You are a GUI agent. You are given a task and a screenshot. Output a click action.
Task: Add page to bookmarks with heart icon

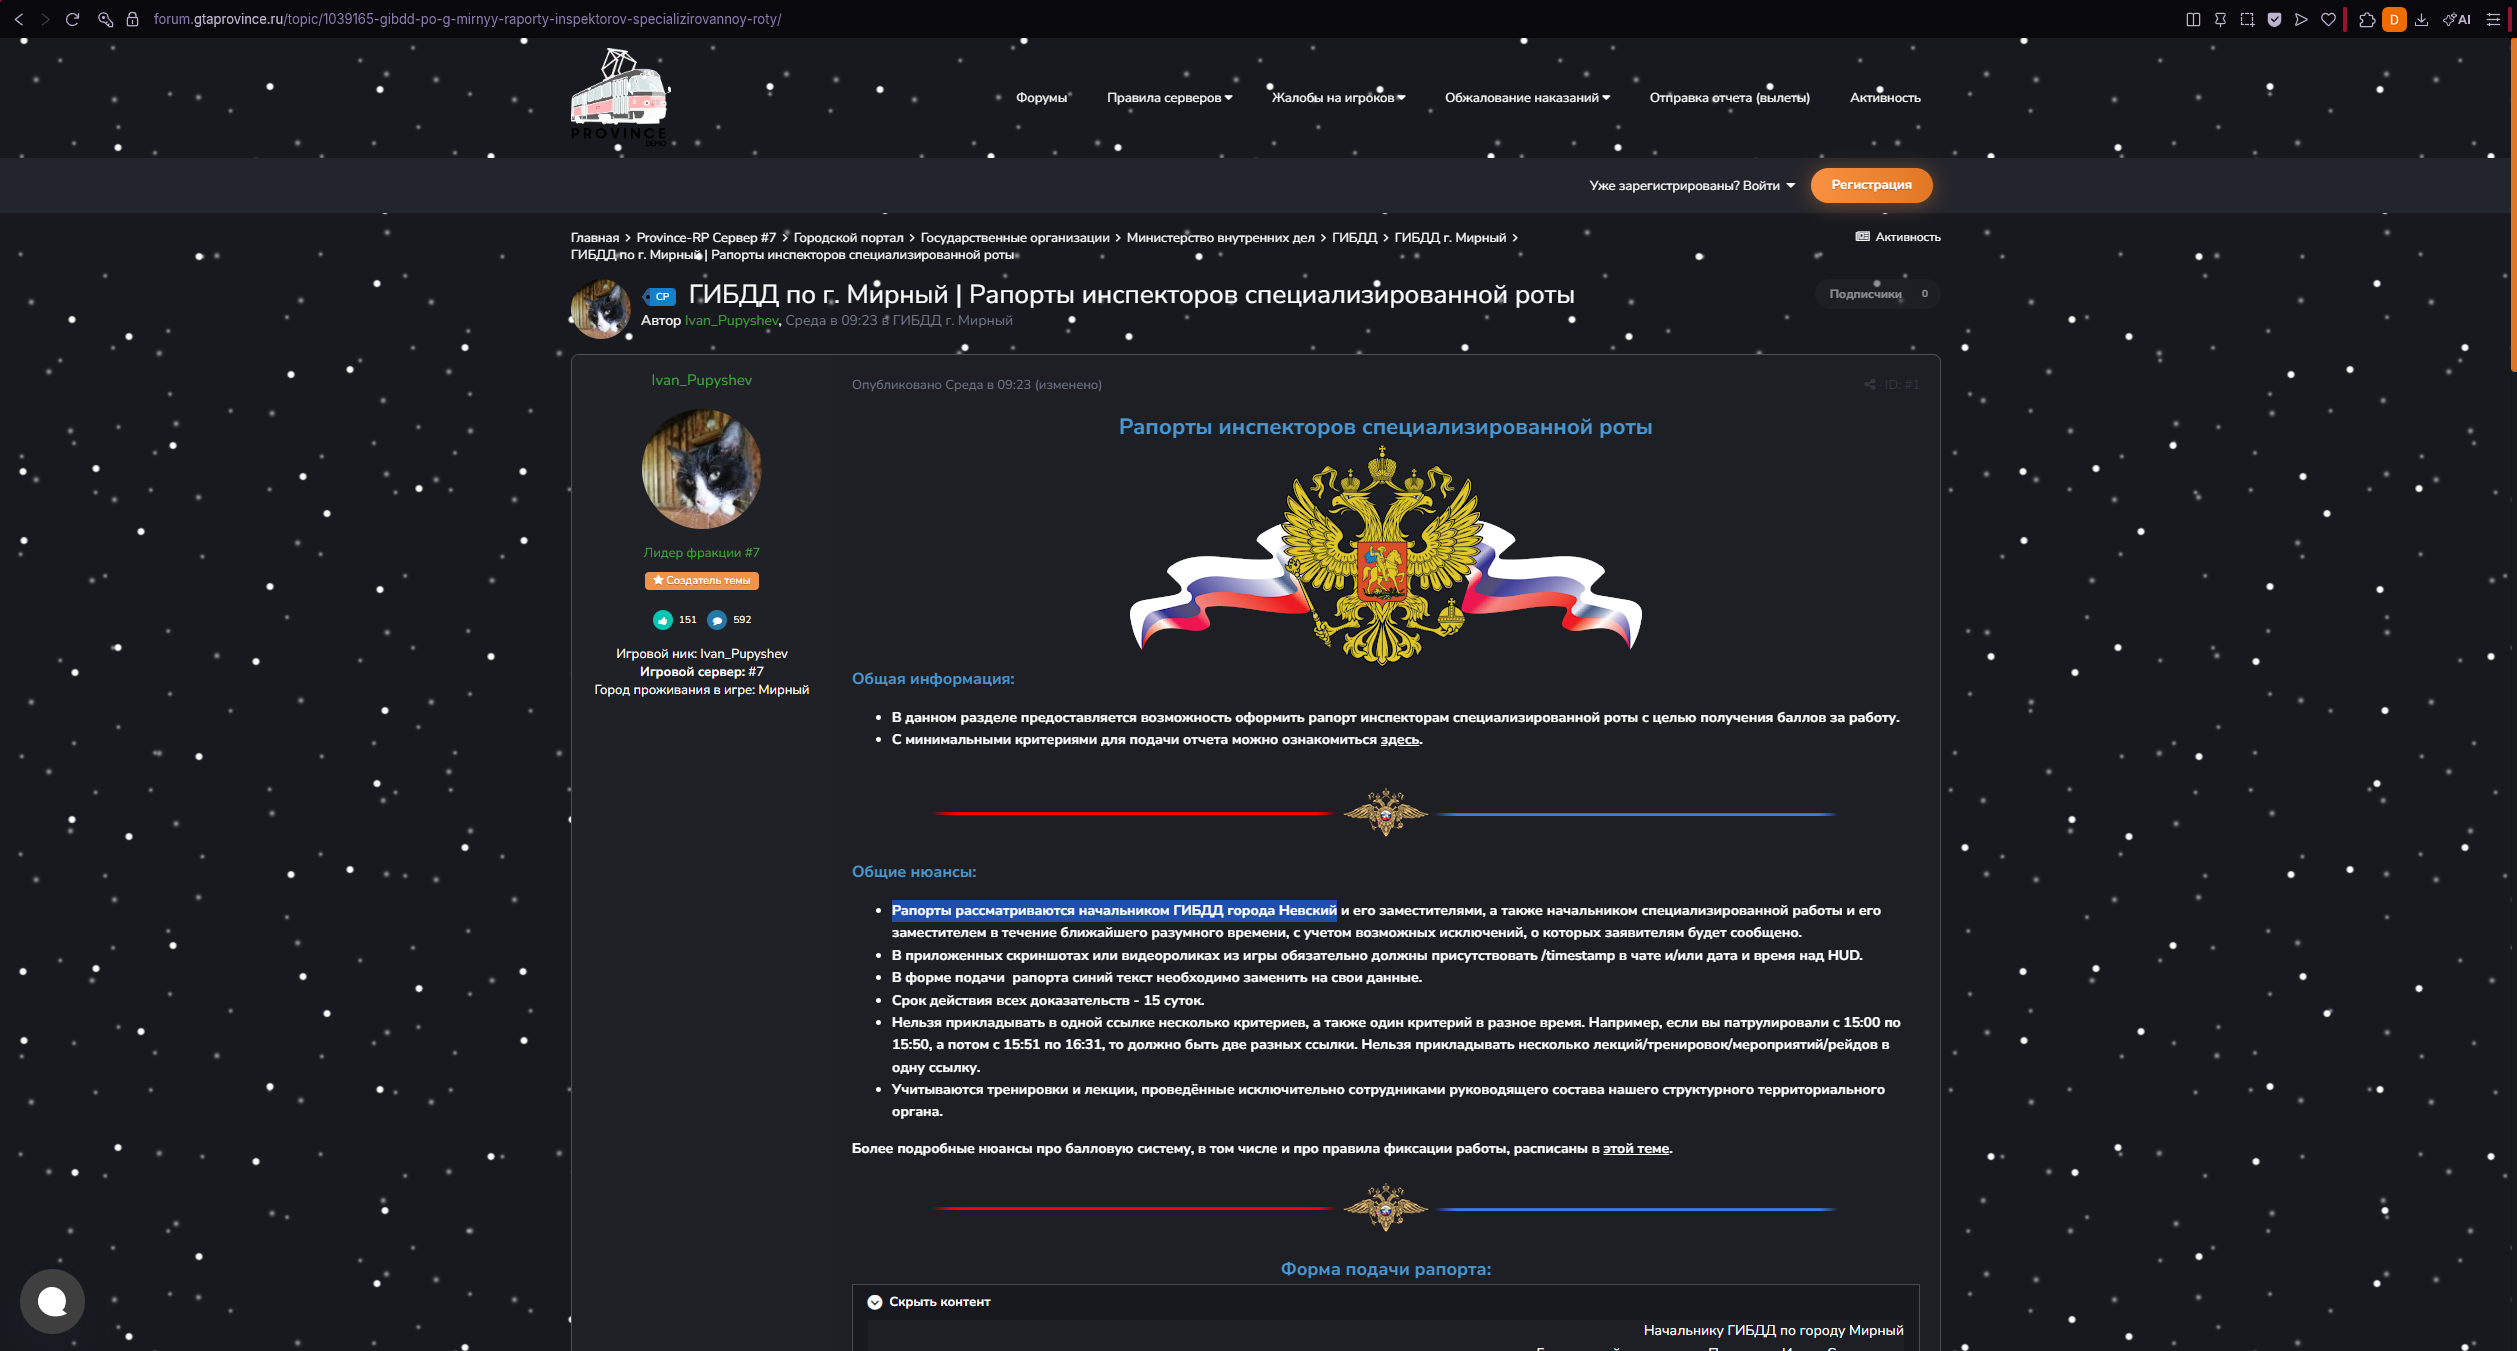[x=2328, y=19]
